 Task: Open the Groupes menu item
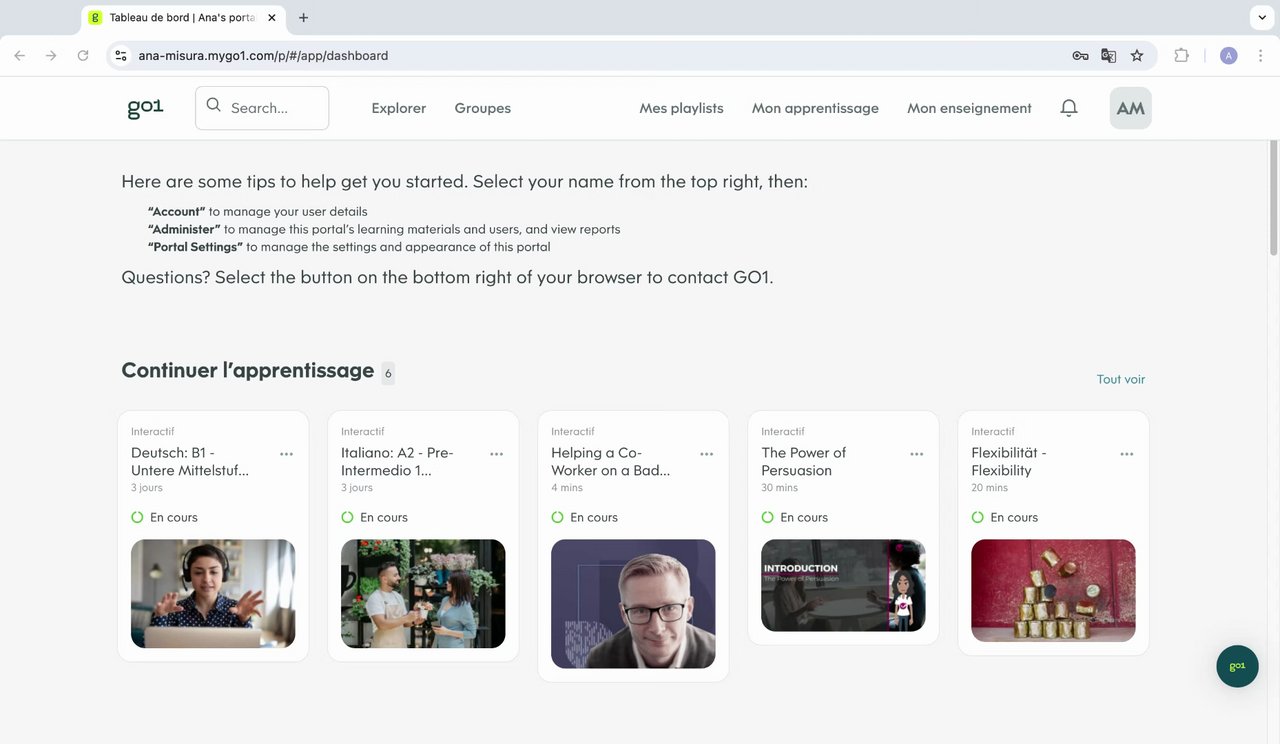483,108
